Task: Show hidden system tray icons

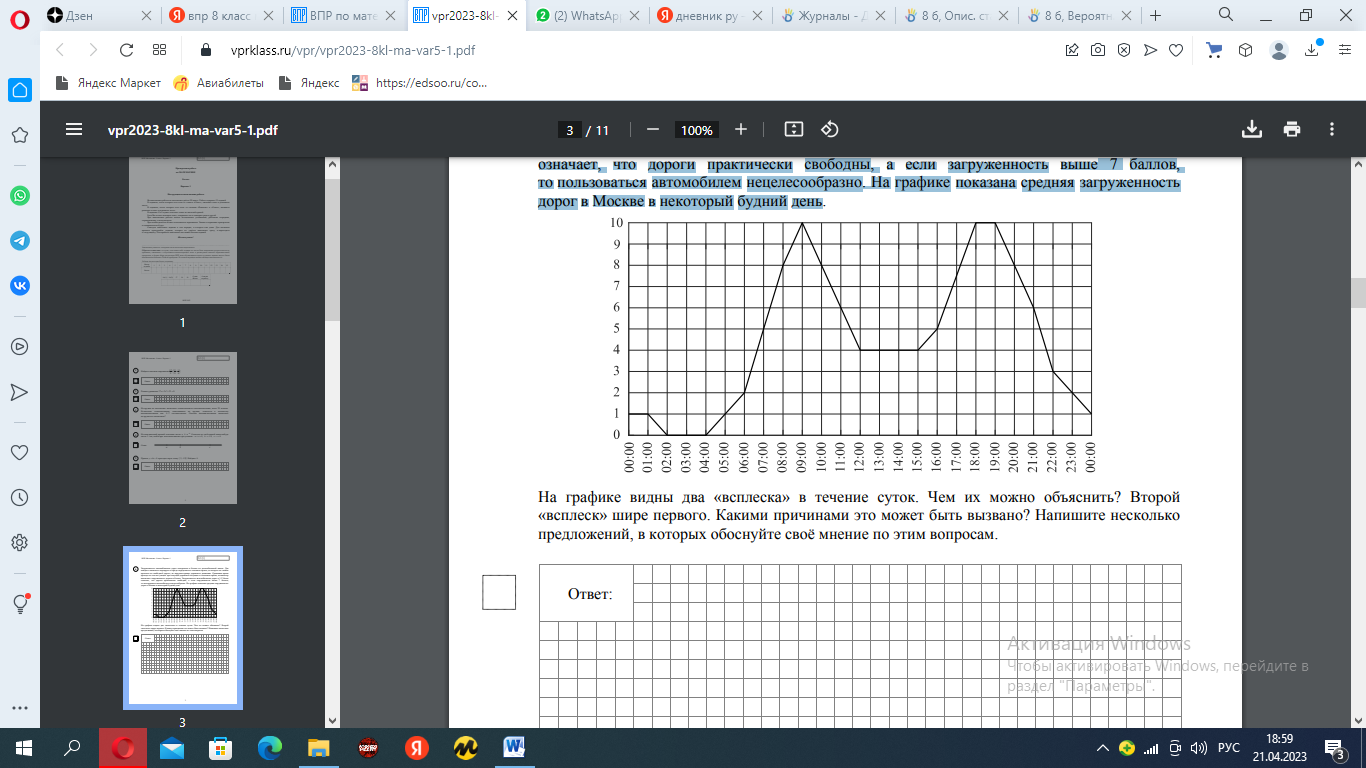Action: [x=1103, y=748]
